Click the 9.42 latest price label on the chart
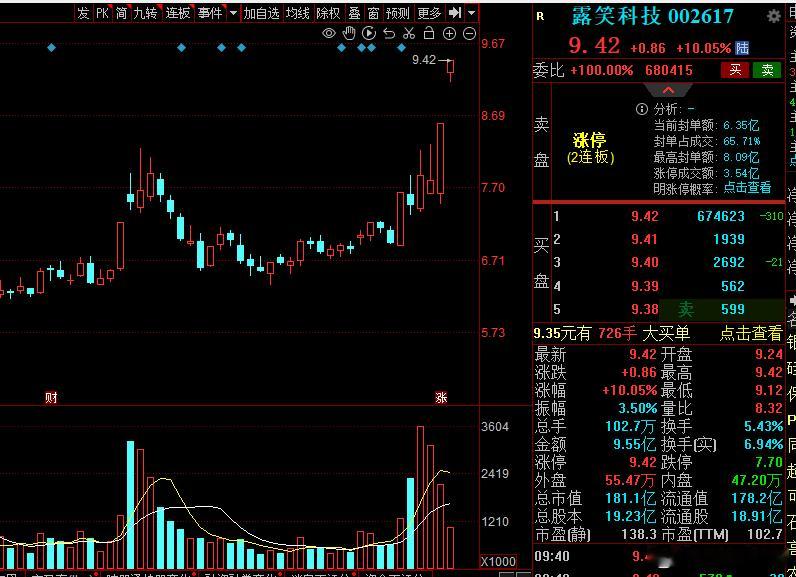This screenshot has width=796, height=577. coord(424,60)
